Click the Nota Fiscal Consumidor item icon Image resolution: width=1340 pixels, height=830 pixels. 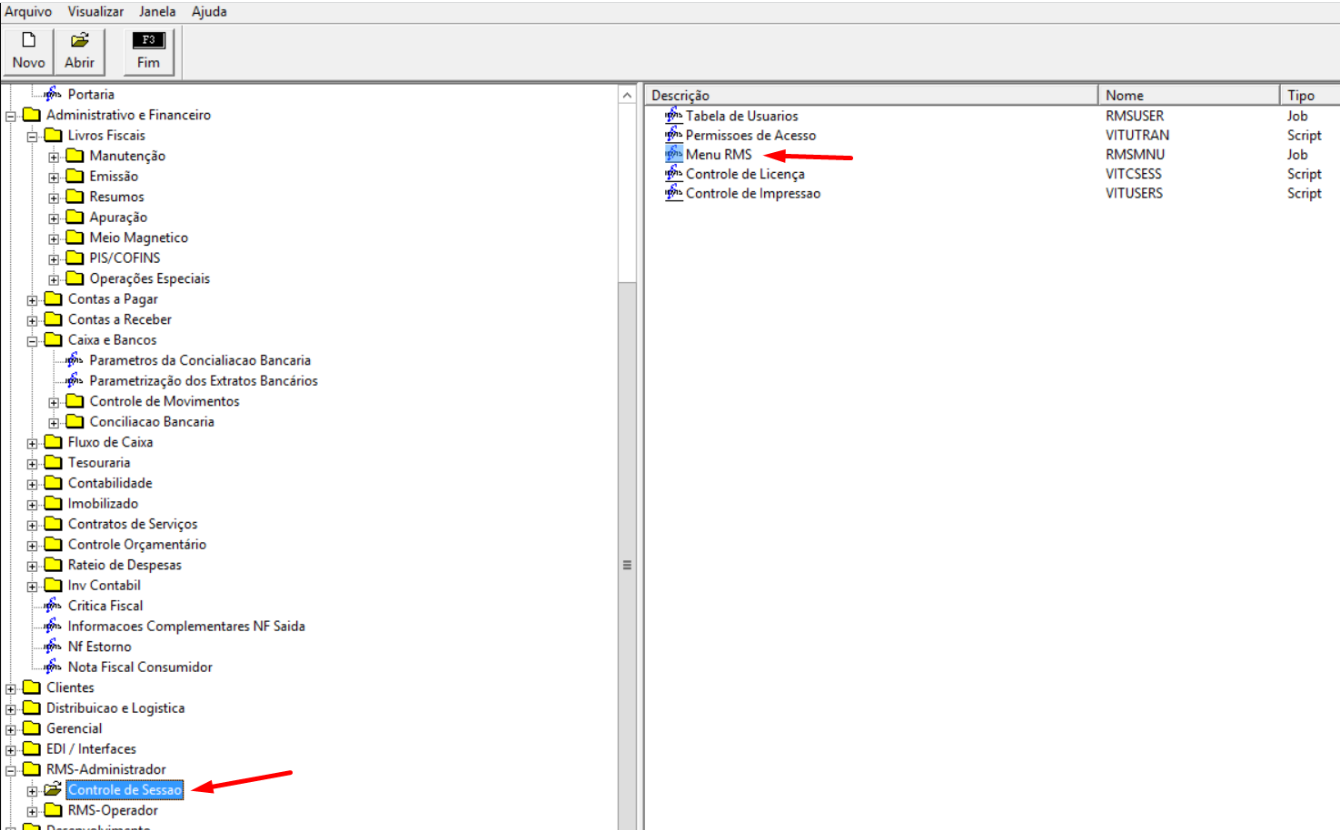[x=54, y=667]
